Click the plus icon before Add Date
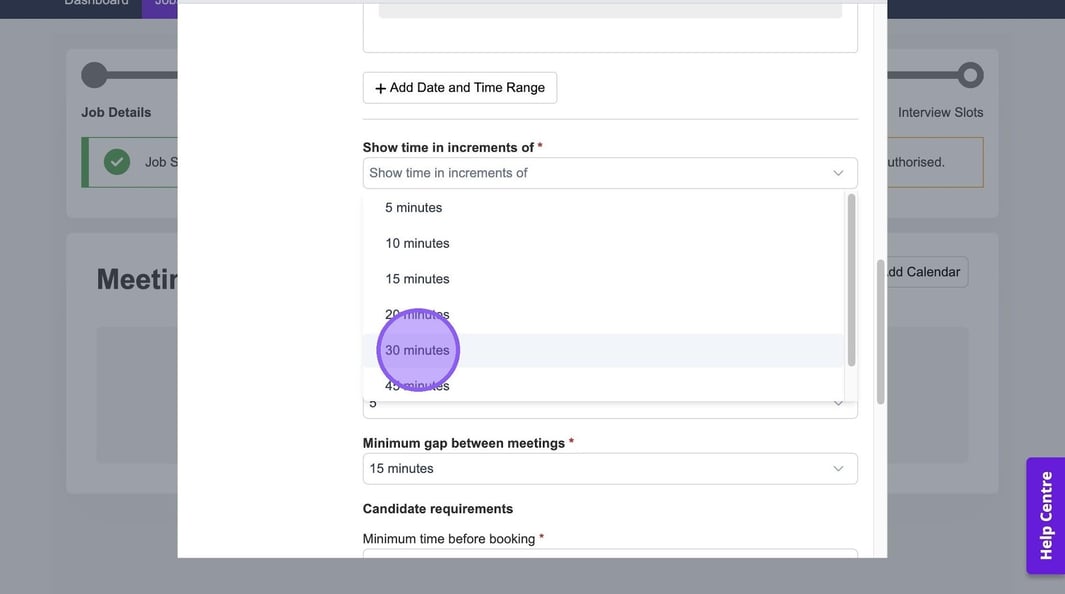1065x594 pixels. coord(380,88)
